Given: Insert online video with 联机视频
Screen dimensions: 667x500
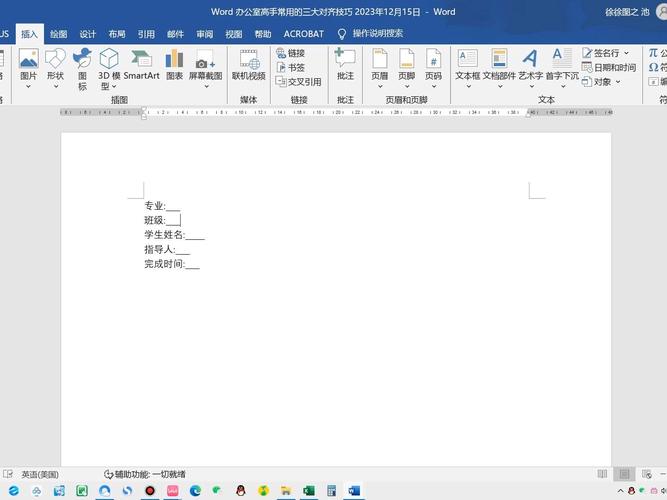Looking at the screenshot, I should pos(248,64).
